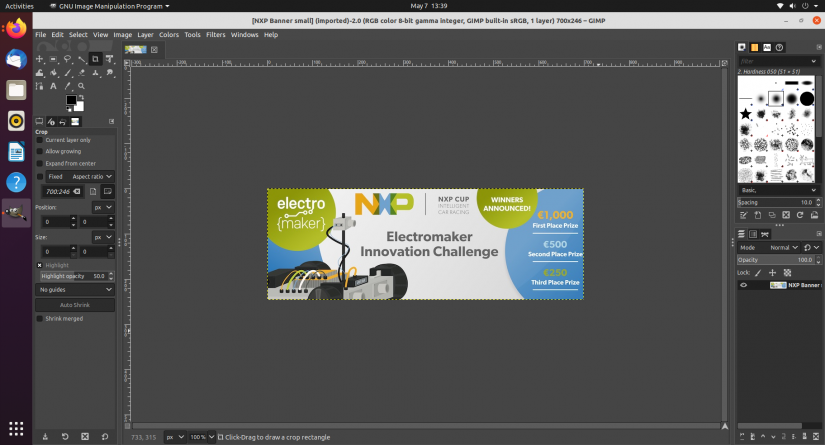Select the Paintbrush tool
The image size is (825, 445).
pos(67,73)
